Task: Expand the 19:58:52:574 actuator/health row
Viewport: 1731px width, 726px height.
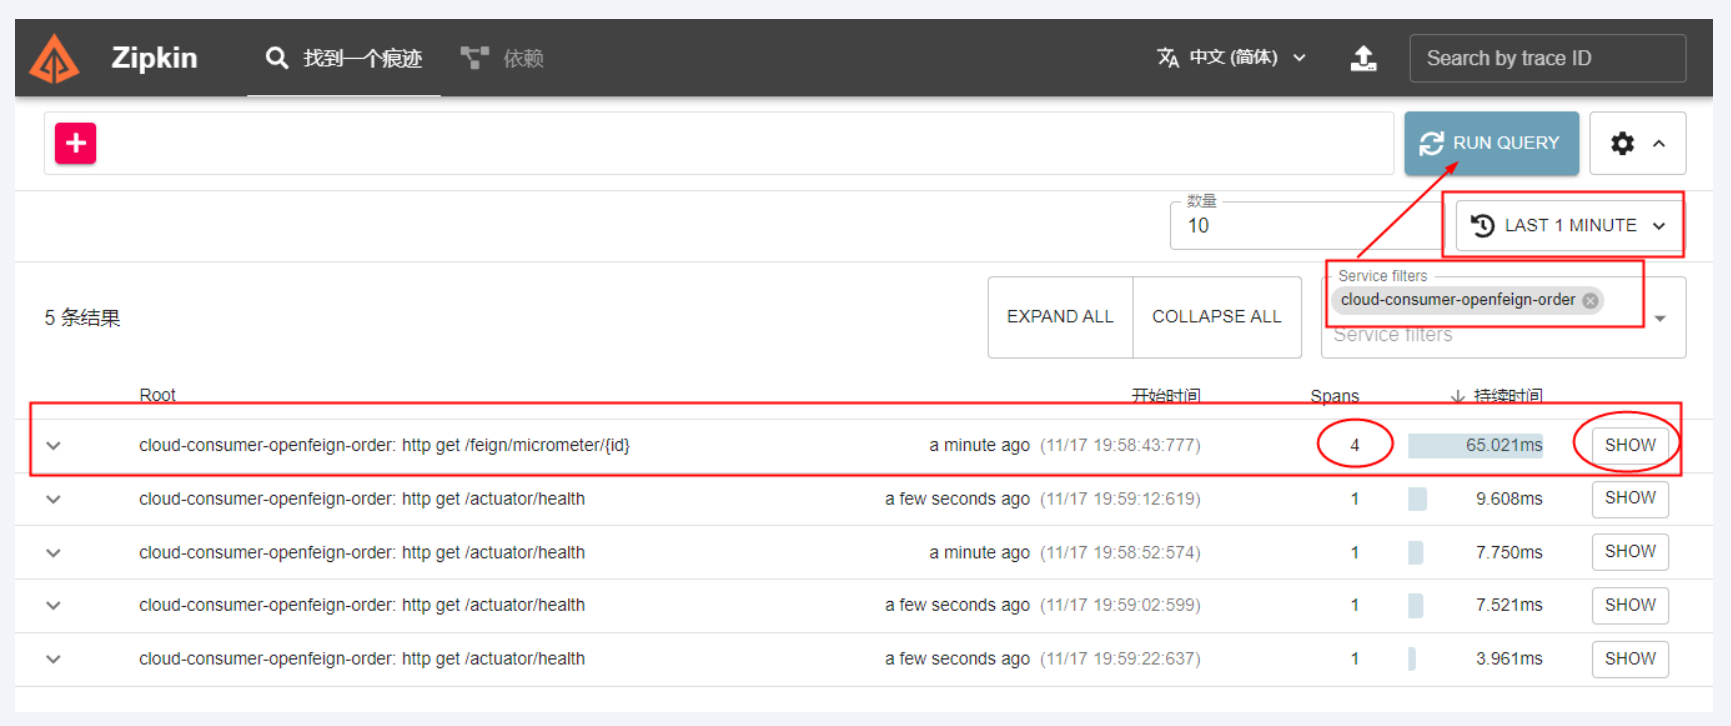Action: tap(54, 553)
